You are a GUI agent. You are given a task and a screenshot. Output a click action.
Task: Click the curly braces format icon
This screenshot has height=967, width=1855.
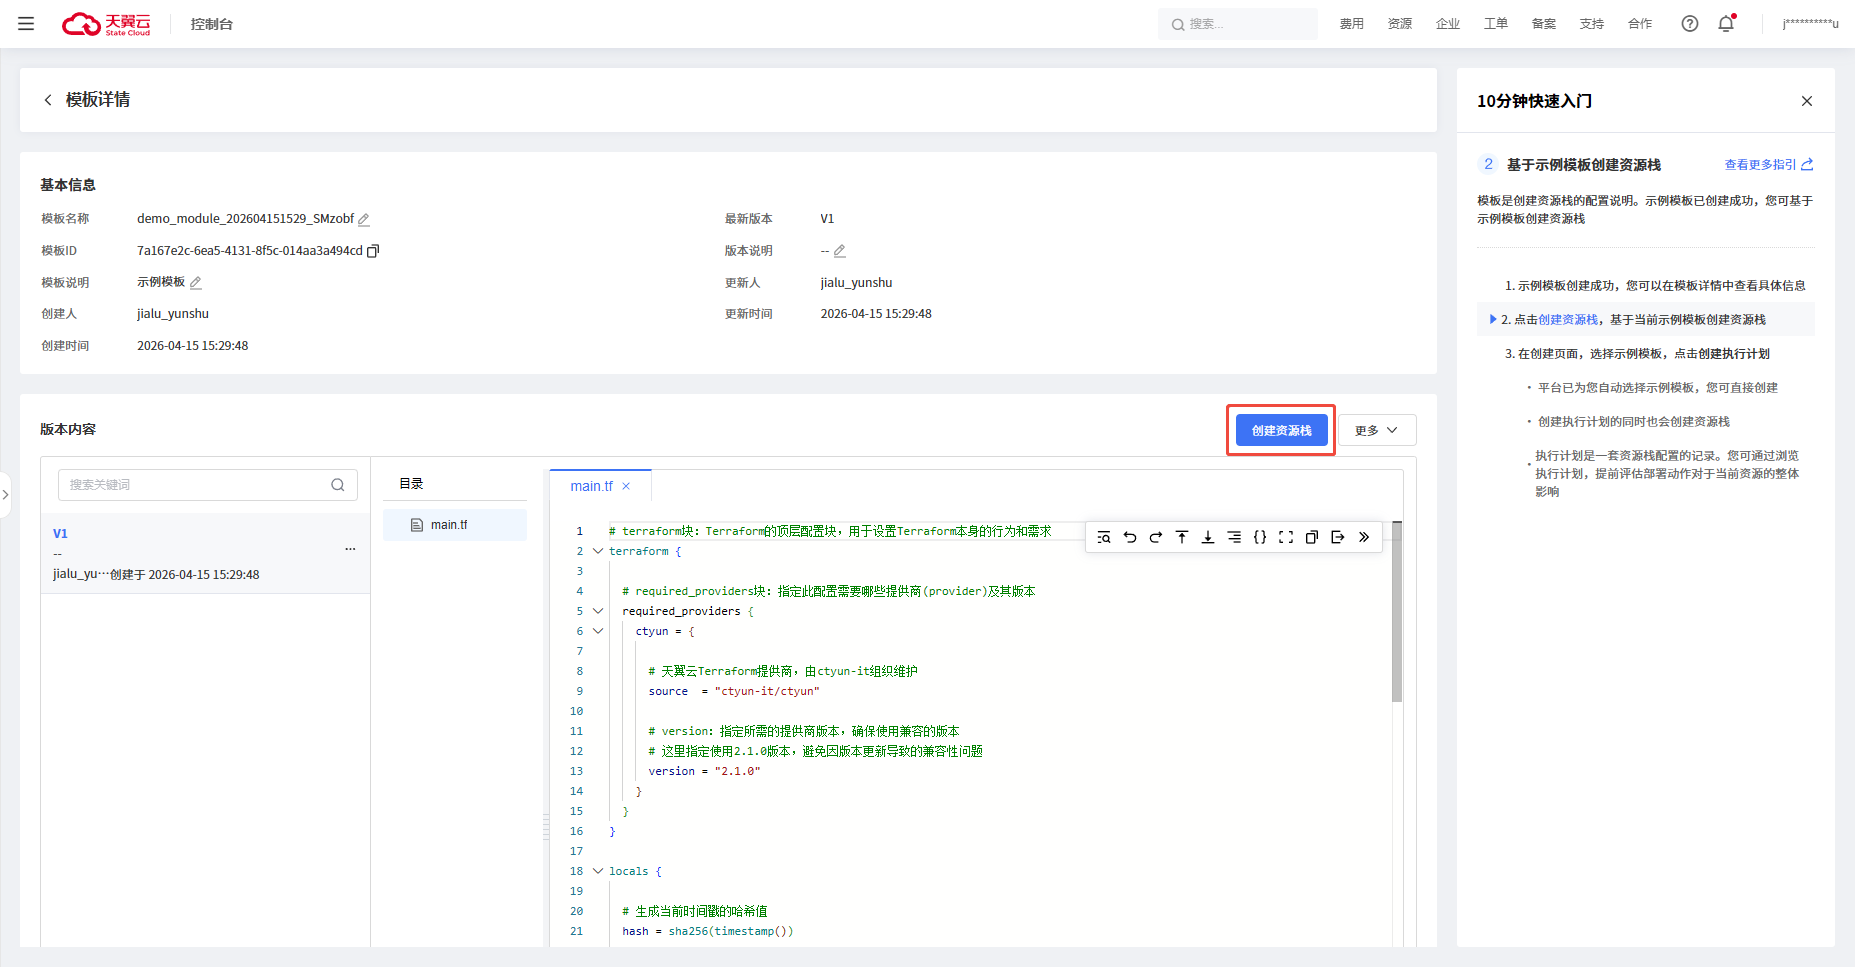point(1260,537)
